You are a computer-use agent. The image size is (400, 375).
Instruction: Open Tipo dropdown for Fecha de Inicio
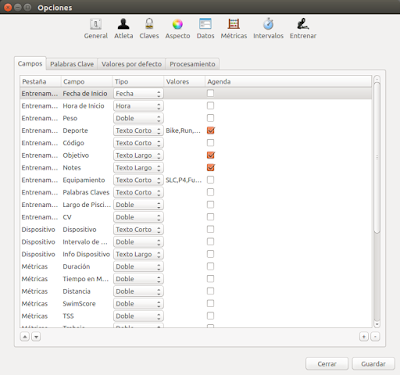point(138,94)
